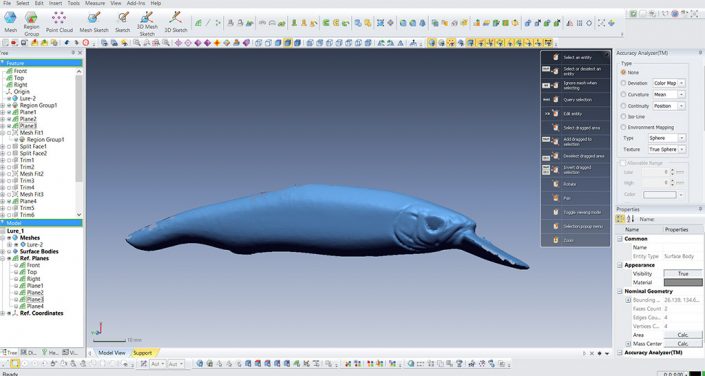This screenshot has height=376, width=705.
Task: Open the Sketch tool
Action: [123, 18]
